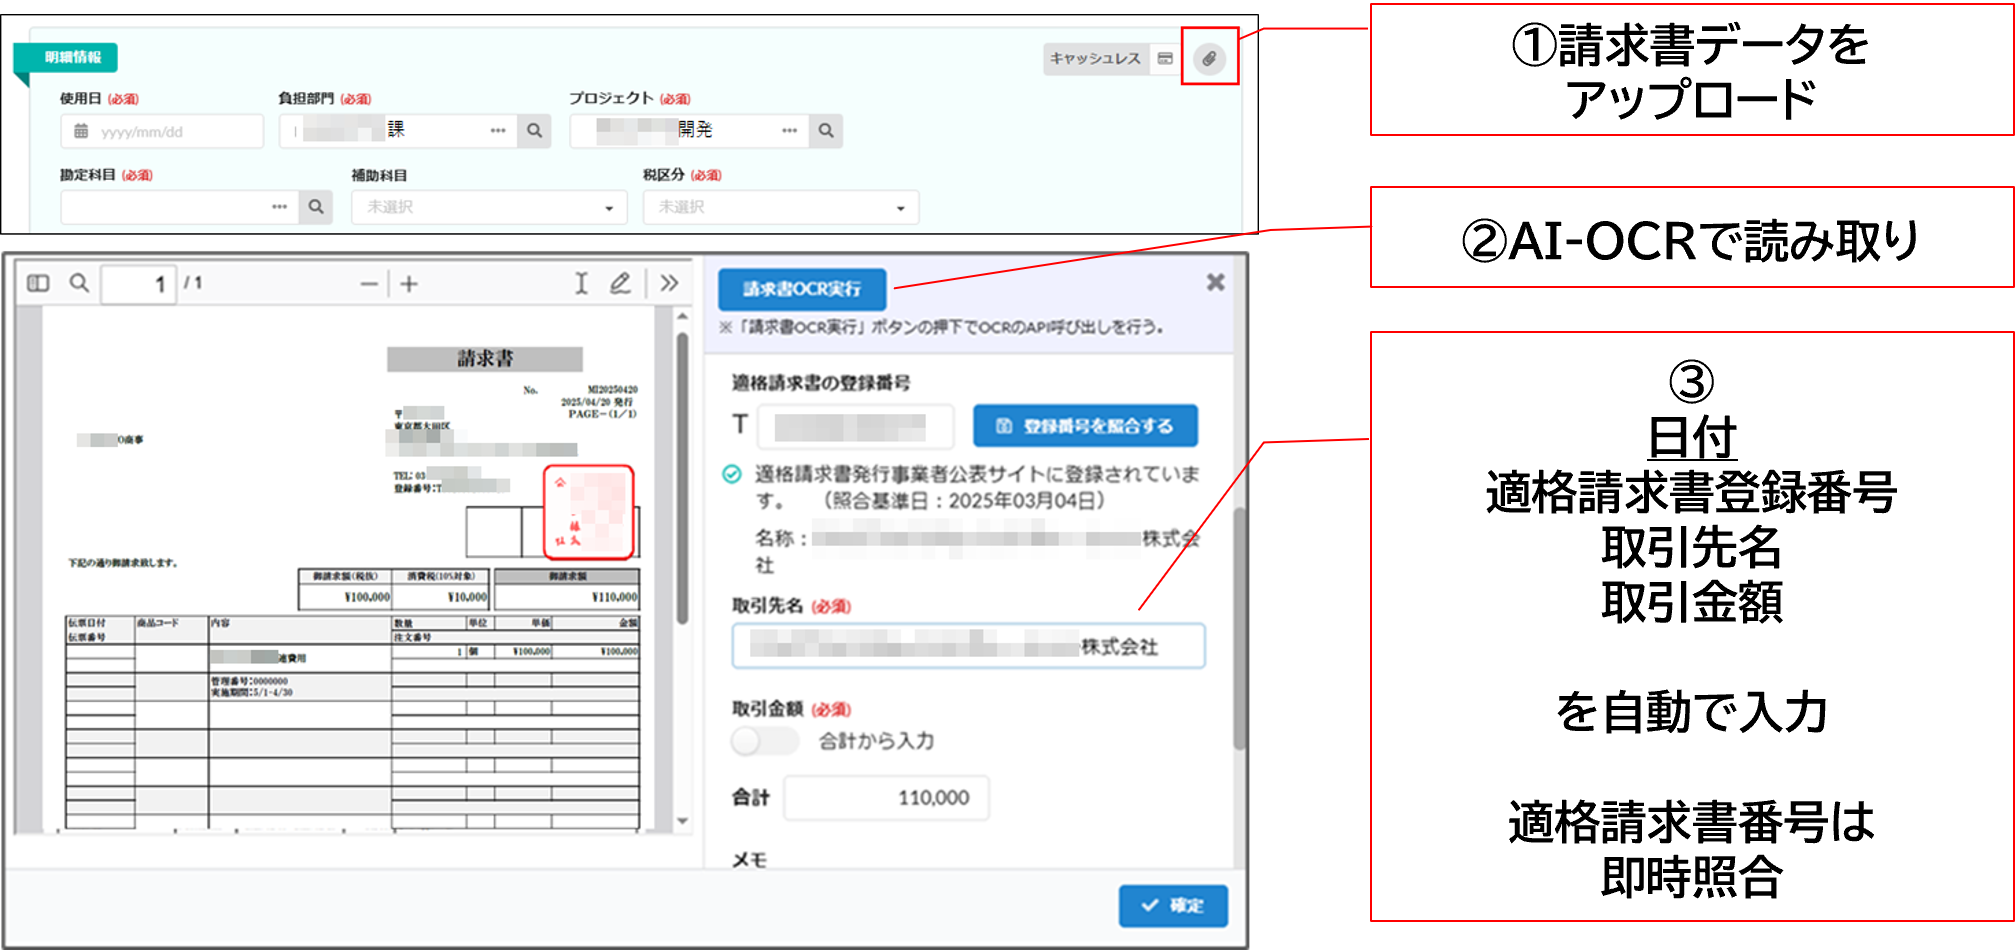The image size is (2015, 950).
Task: Zoom in PDF with plus icon
Action: [x=409, y=285]
